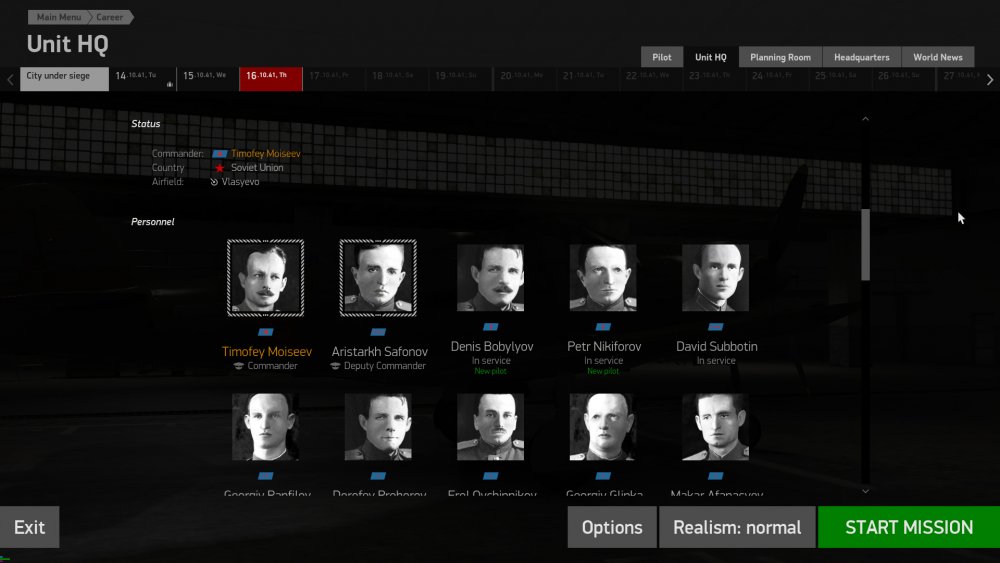The width and height of the screenshot is (1000, 563).
Task: Return to Main Menu via breadcrumb
Action: (x=59, y=17)
